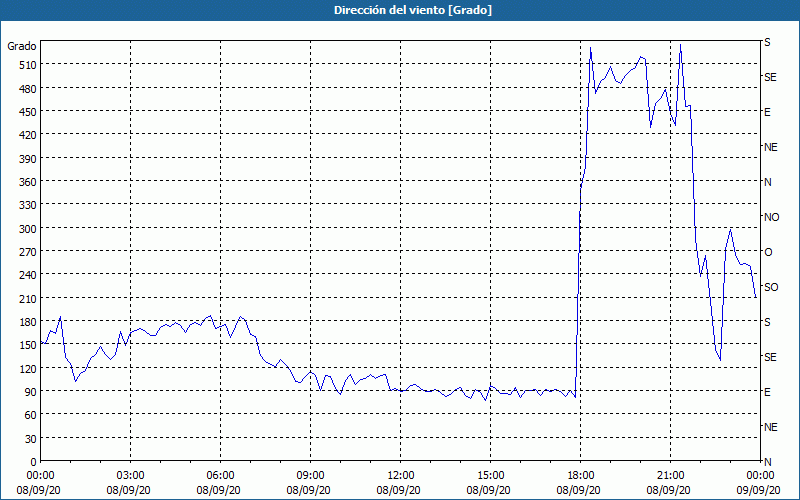800x500 pixels.
Task: Select the 06:00 time axis label
Action: coord(220,476)
